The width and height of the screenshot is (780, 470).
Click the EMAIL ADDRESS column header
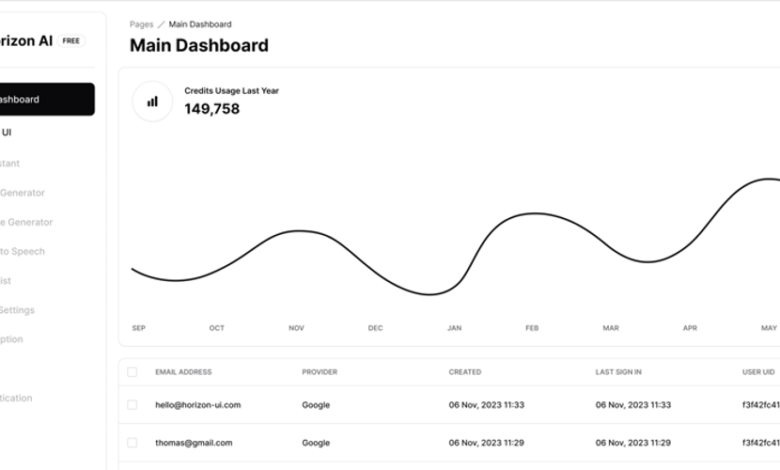coord(184,372)
